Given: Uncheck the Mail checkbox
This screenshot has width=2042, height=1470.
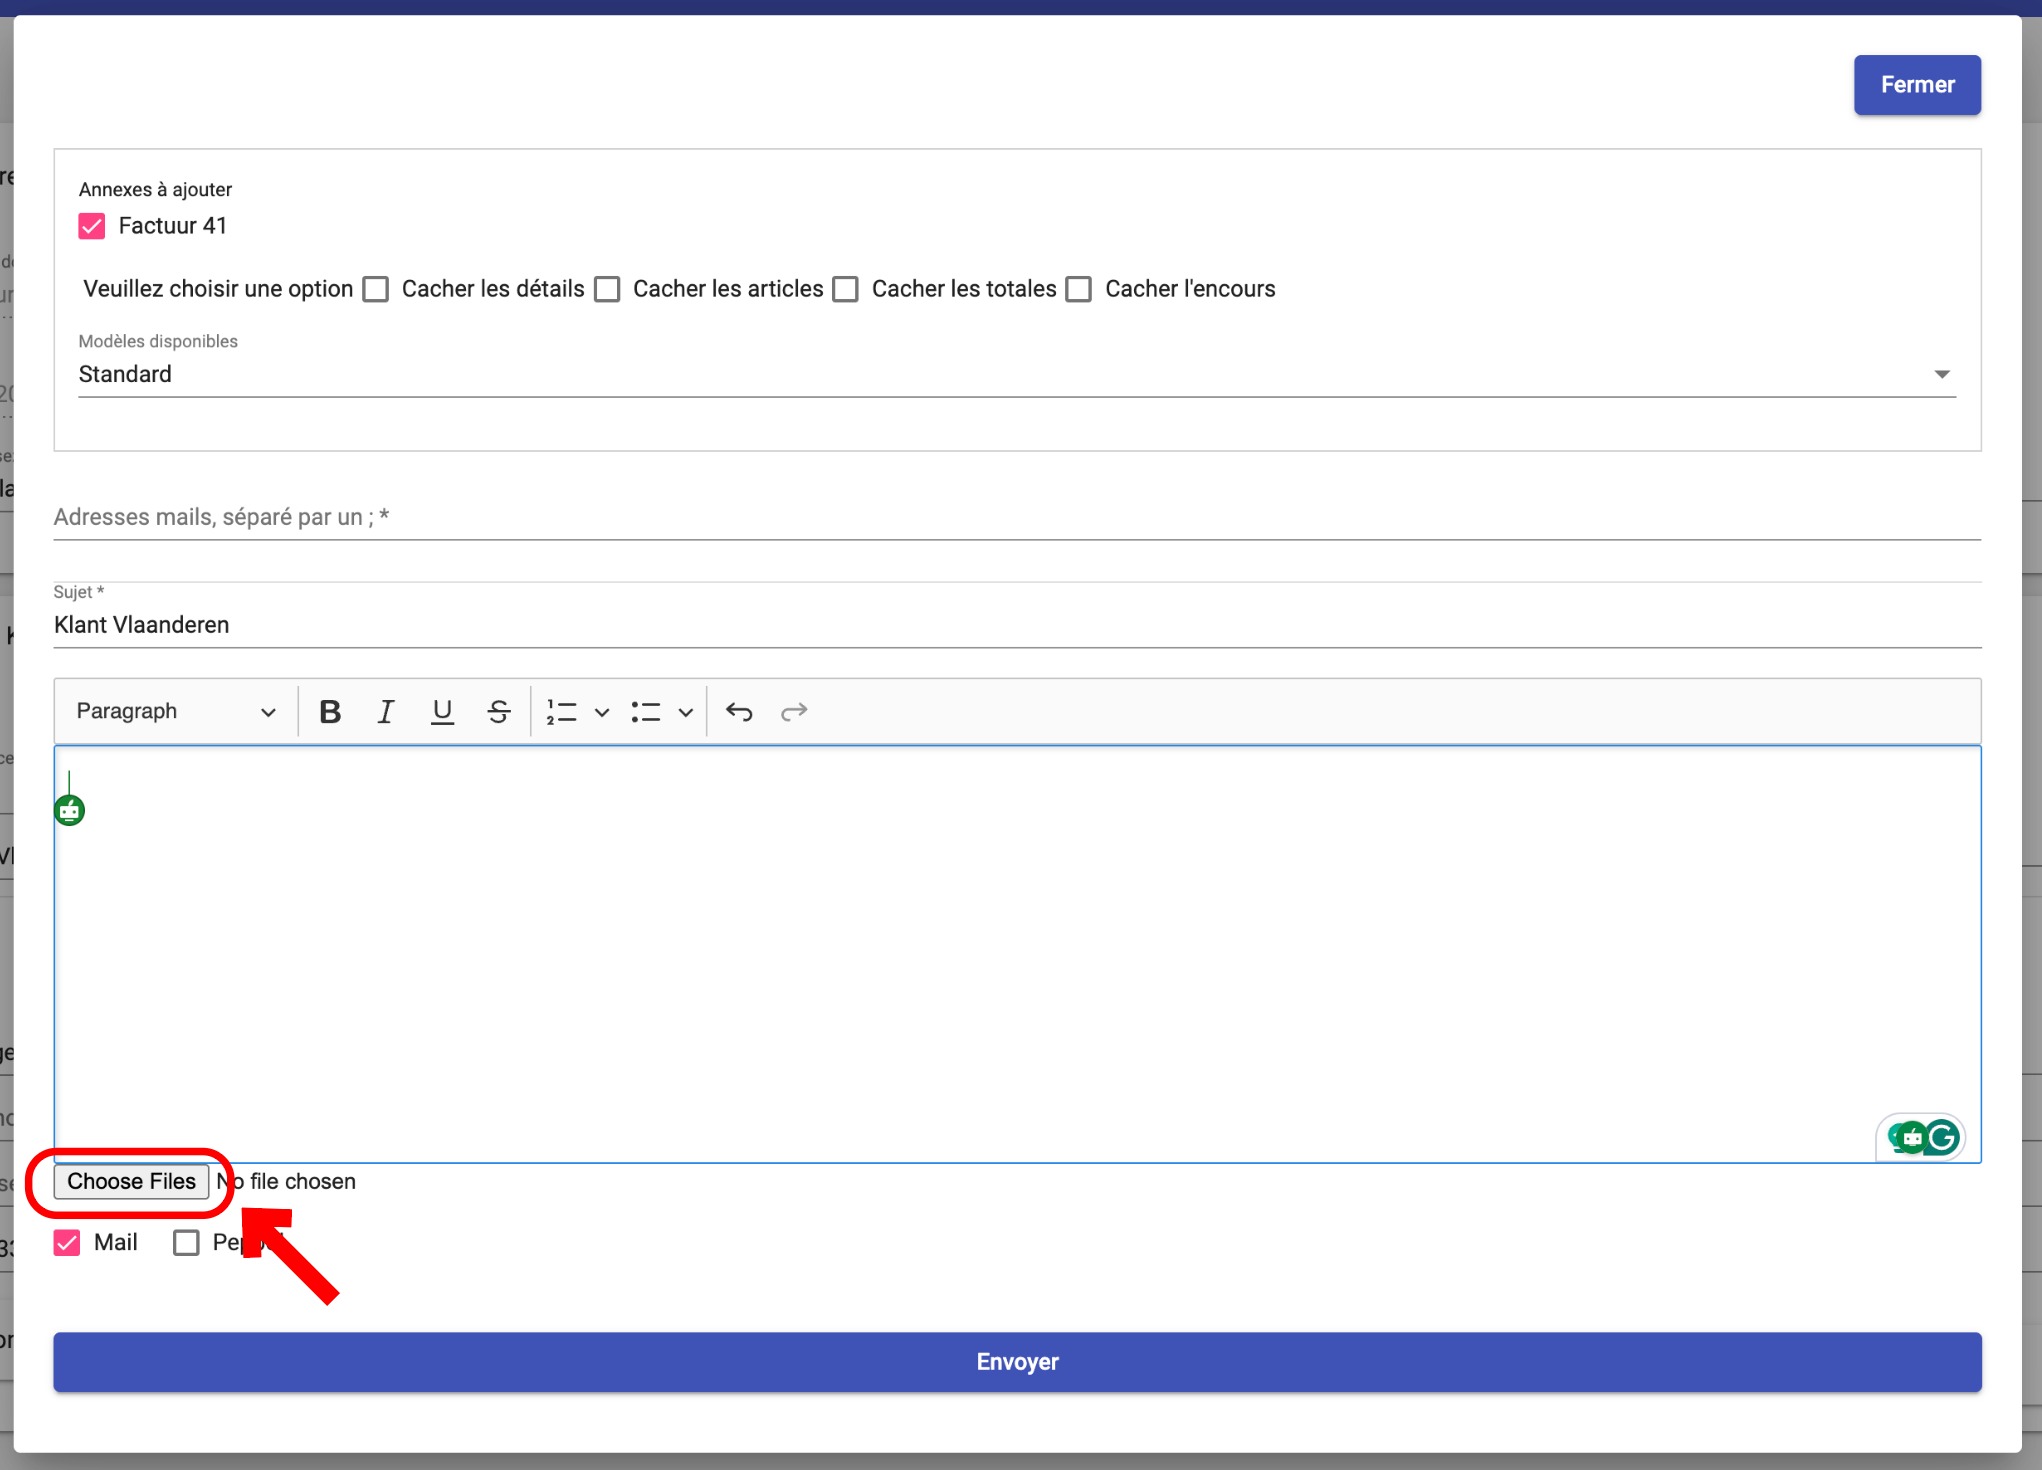Looking at the screenshot, I should [x=67, y=1243].
